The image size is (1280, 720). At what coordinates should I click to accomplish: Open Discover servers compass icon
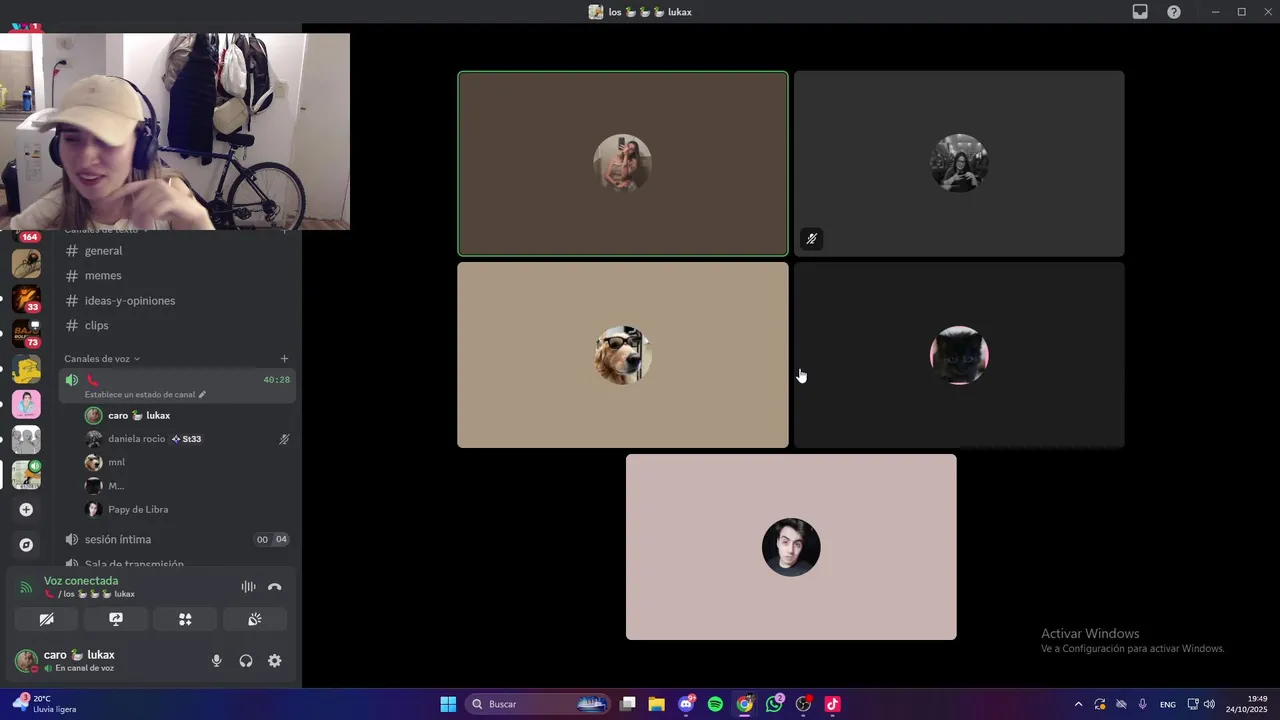tap(26, 545)
